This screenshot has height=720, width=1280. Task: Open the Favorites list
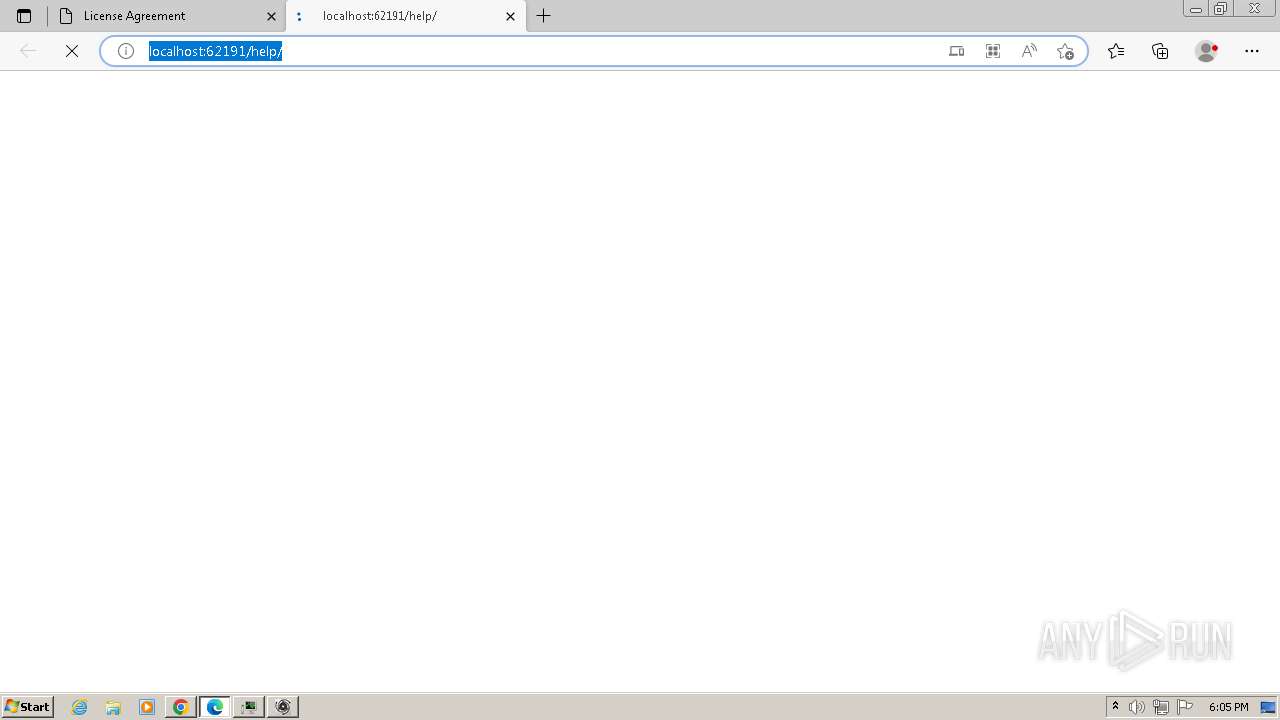[1116, 51]
